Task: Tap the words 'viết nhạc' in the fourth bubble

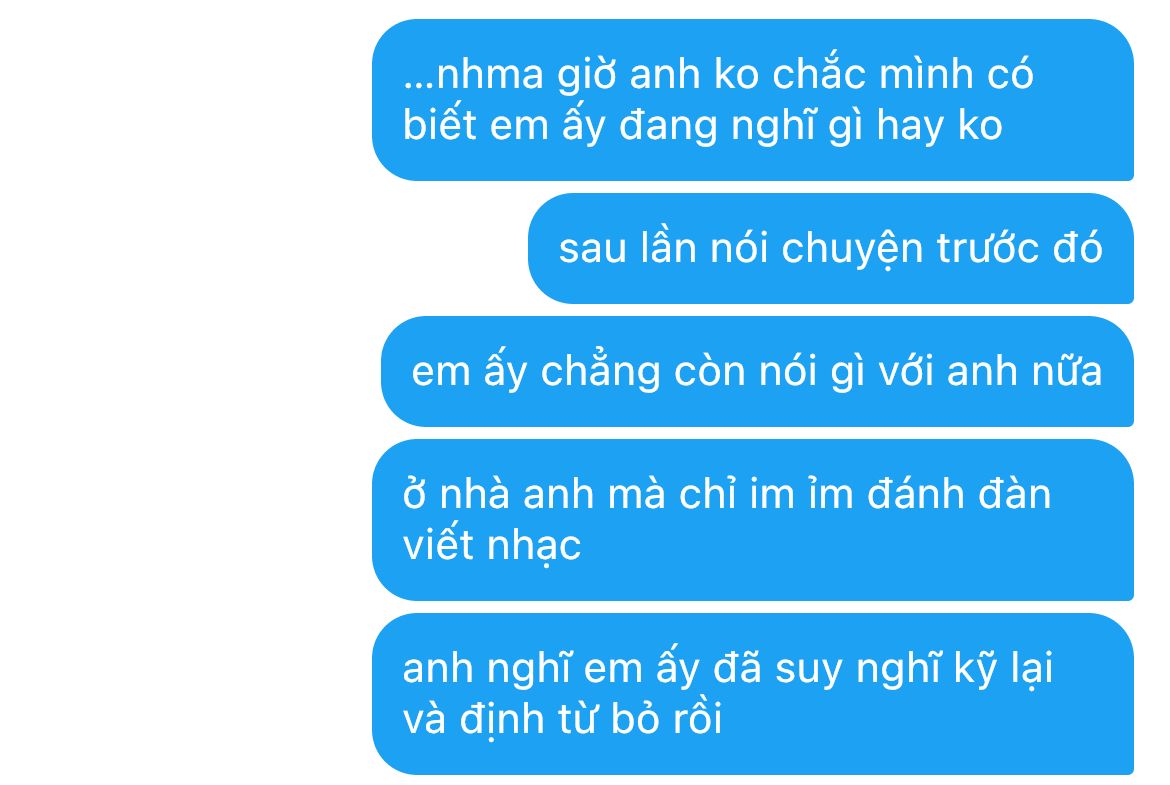Action: [x=492, y=545]
